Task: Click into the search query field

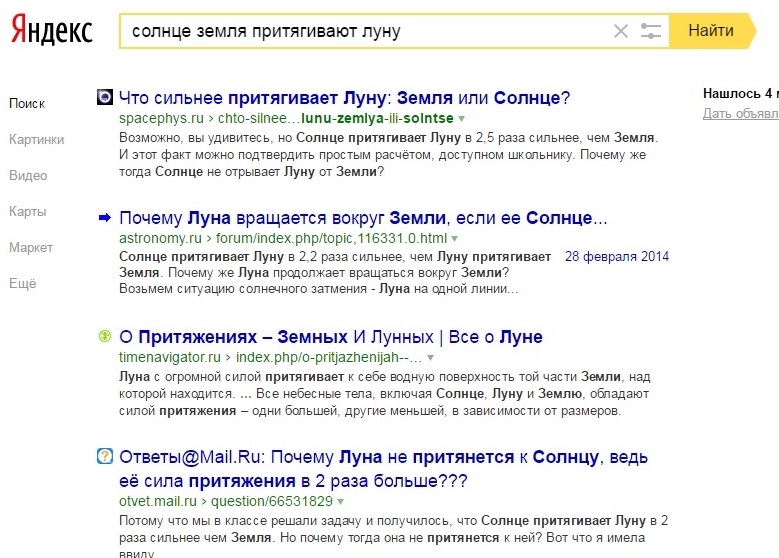Action: pyautogui.click(x=365, y=31)
